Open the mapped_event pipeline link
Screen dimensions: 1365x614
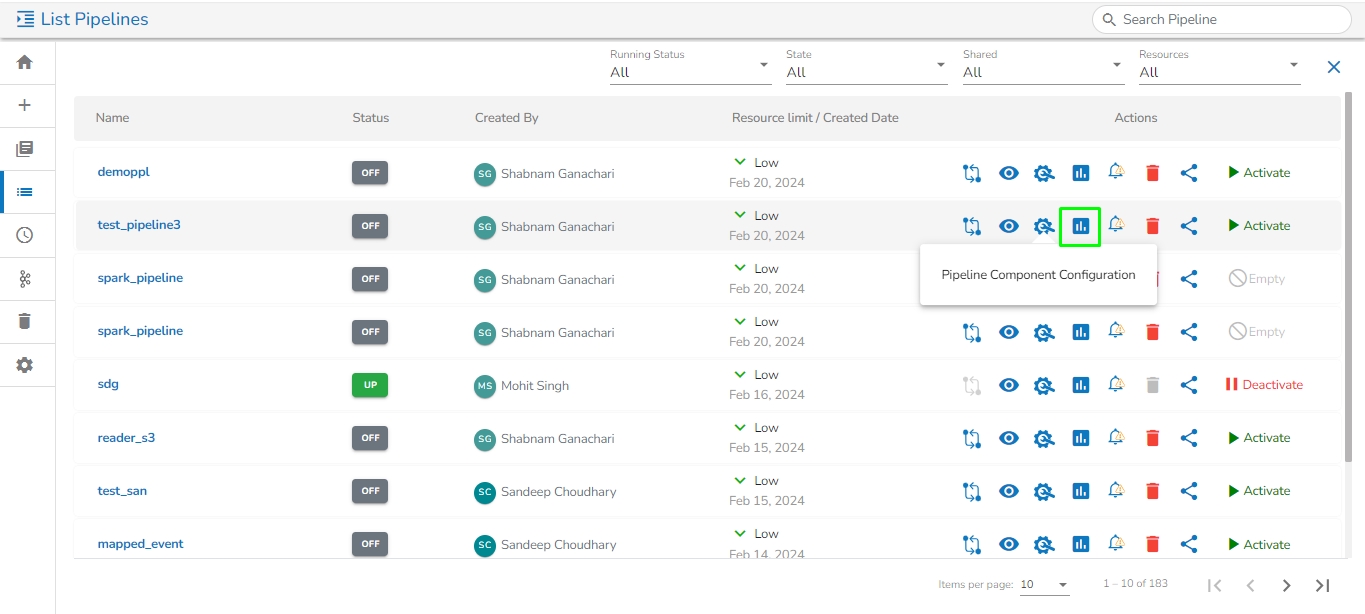pyautogui.click(x=140, y=544)
